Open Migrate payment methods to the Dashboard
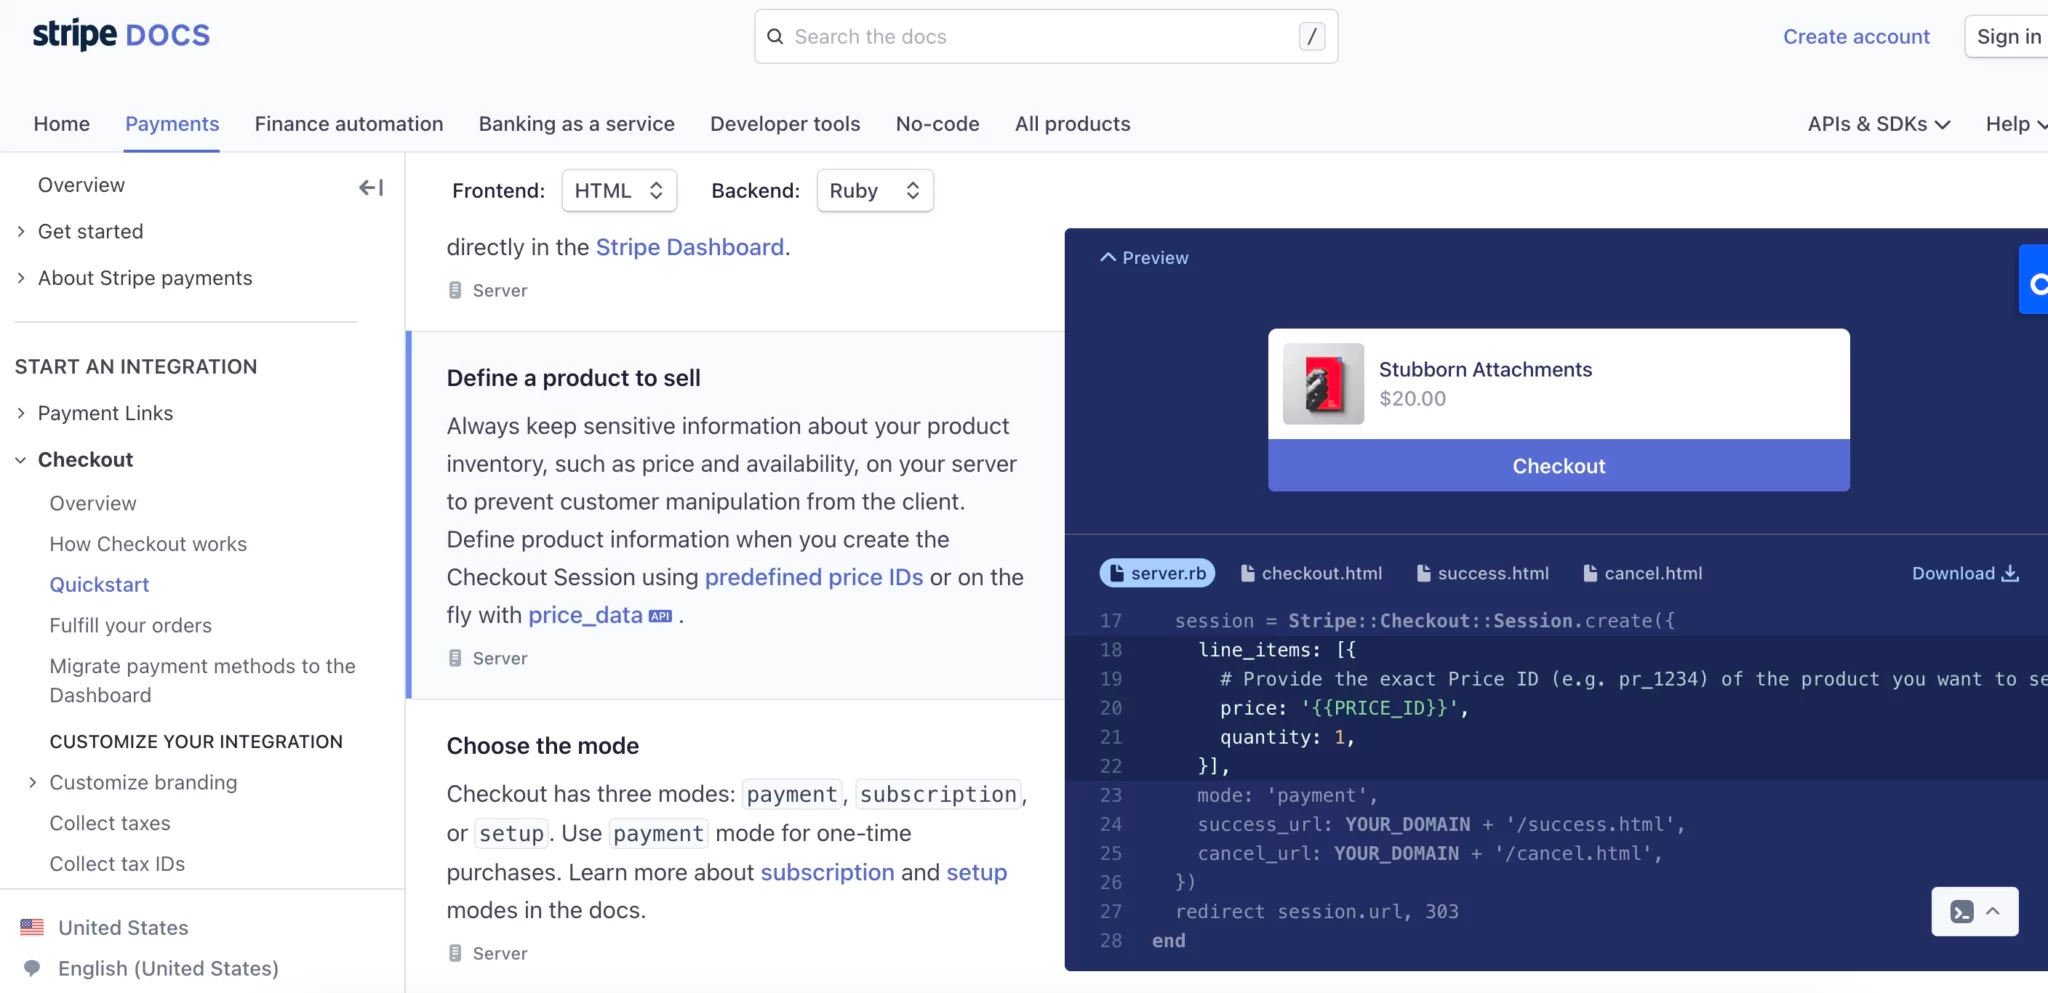 click(203, 680)
